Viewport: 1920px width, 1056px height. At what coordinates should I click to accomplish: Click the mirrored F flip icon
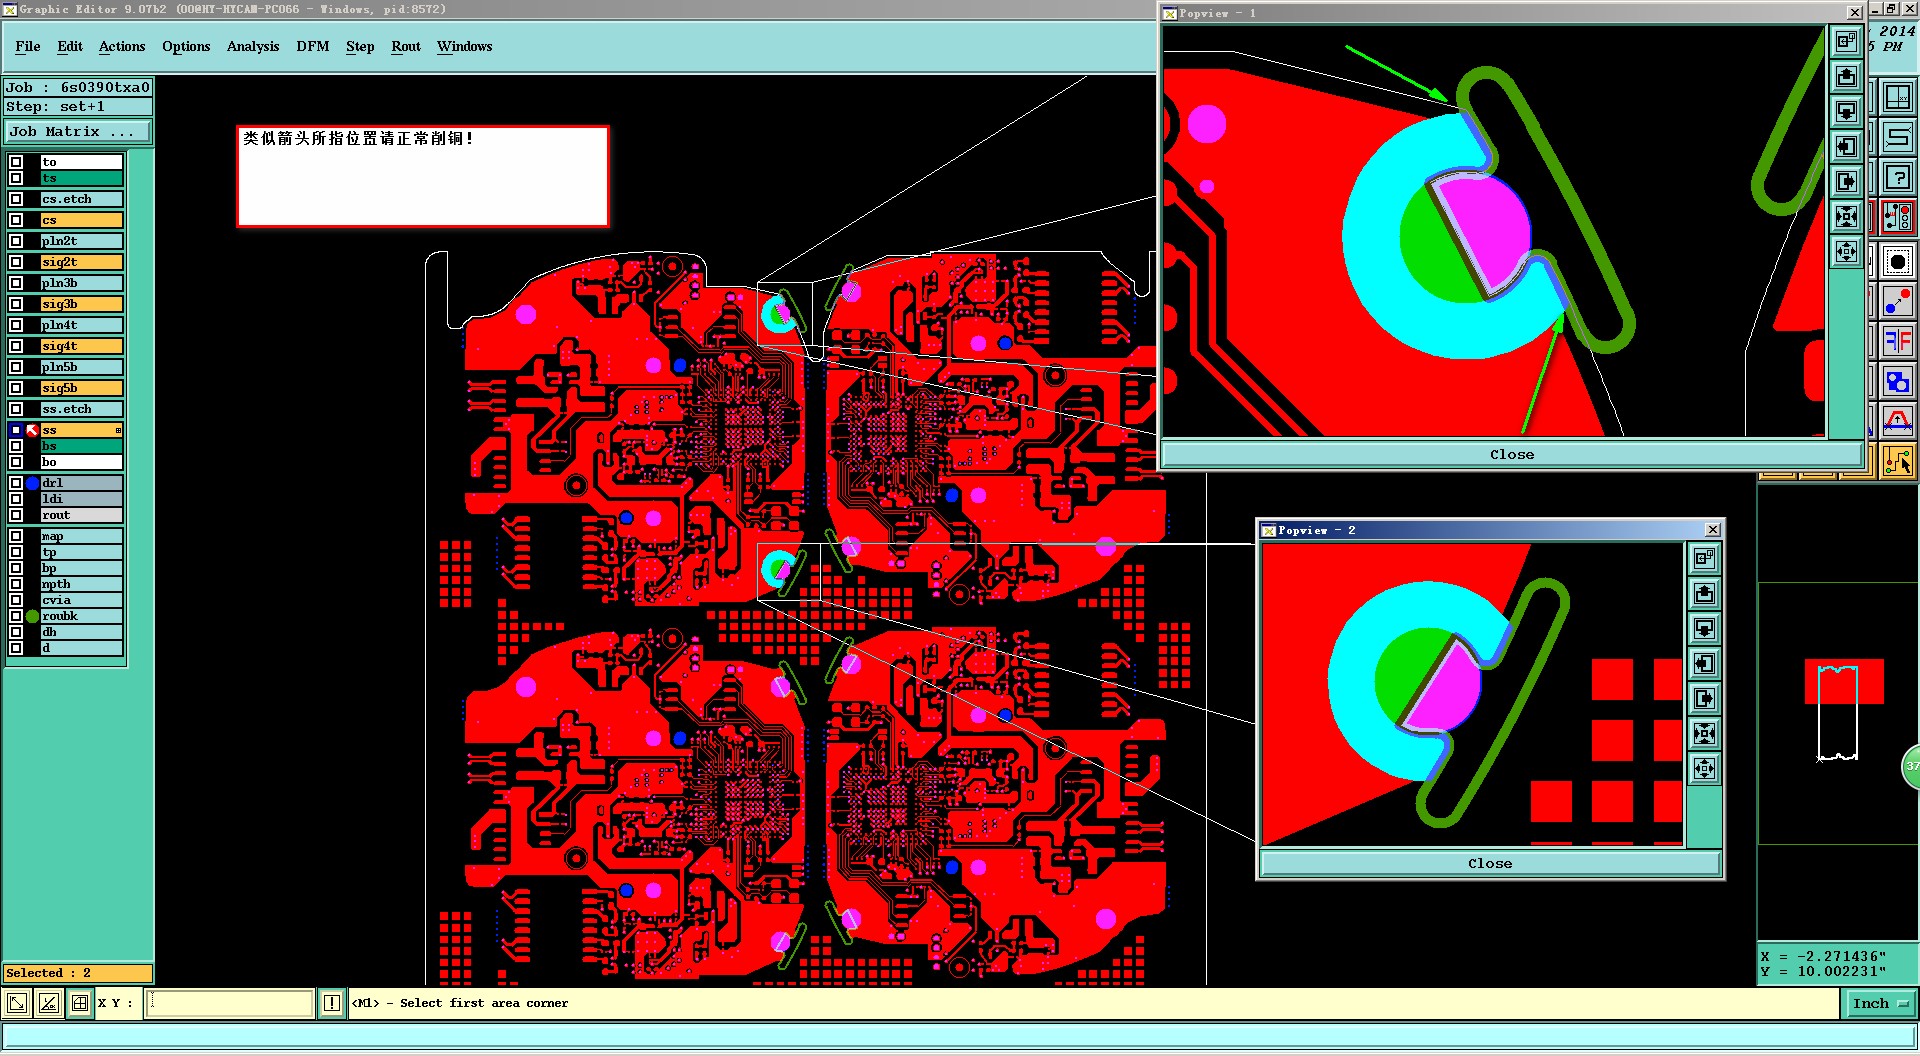click(x=1897, y=341)
